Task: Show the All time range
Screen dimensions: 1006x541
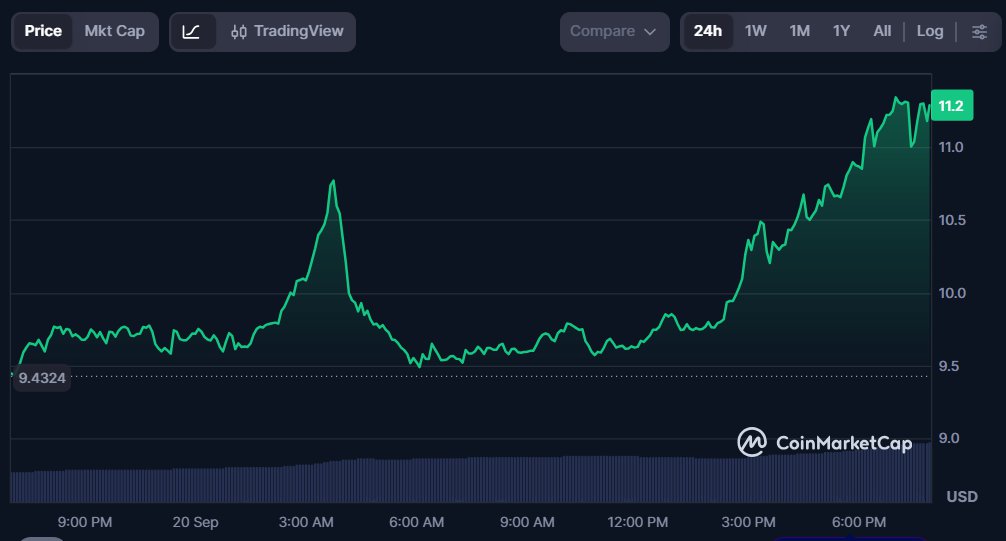Action: tap(882, 31)
